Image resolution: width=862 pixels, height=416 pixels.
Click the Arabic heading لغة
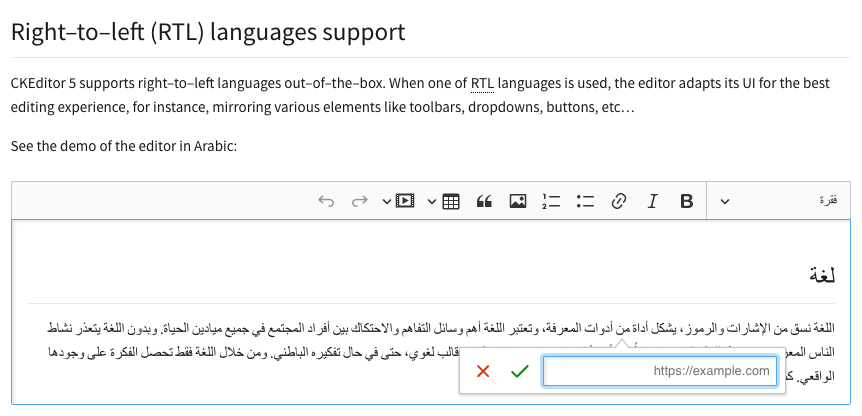point(822,274)
